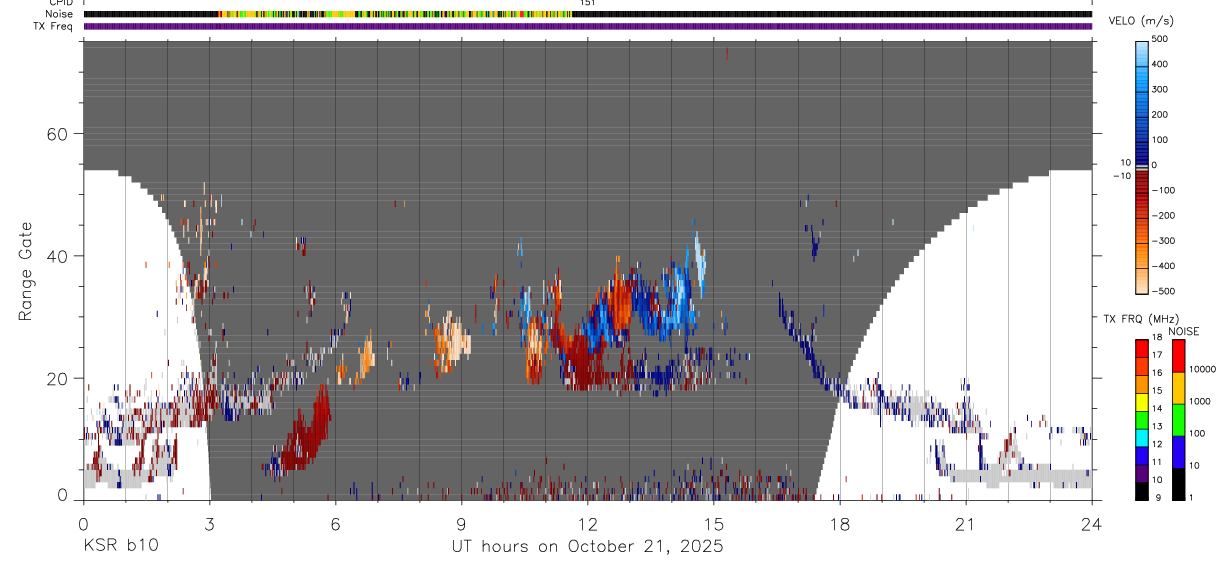This screenshot has height=567, width=1228.
Task: Click the 'KSR b10' radar beam label
Action: (119, 546)
